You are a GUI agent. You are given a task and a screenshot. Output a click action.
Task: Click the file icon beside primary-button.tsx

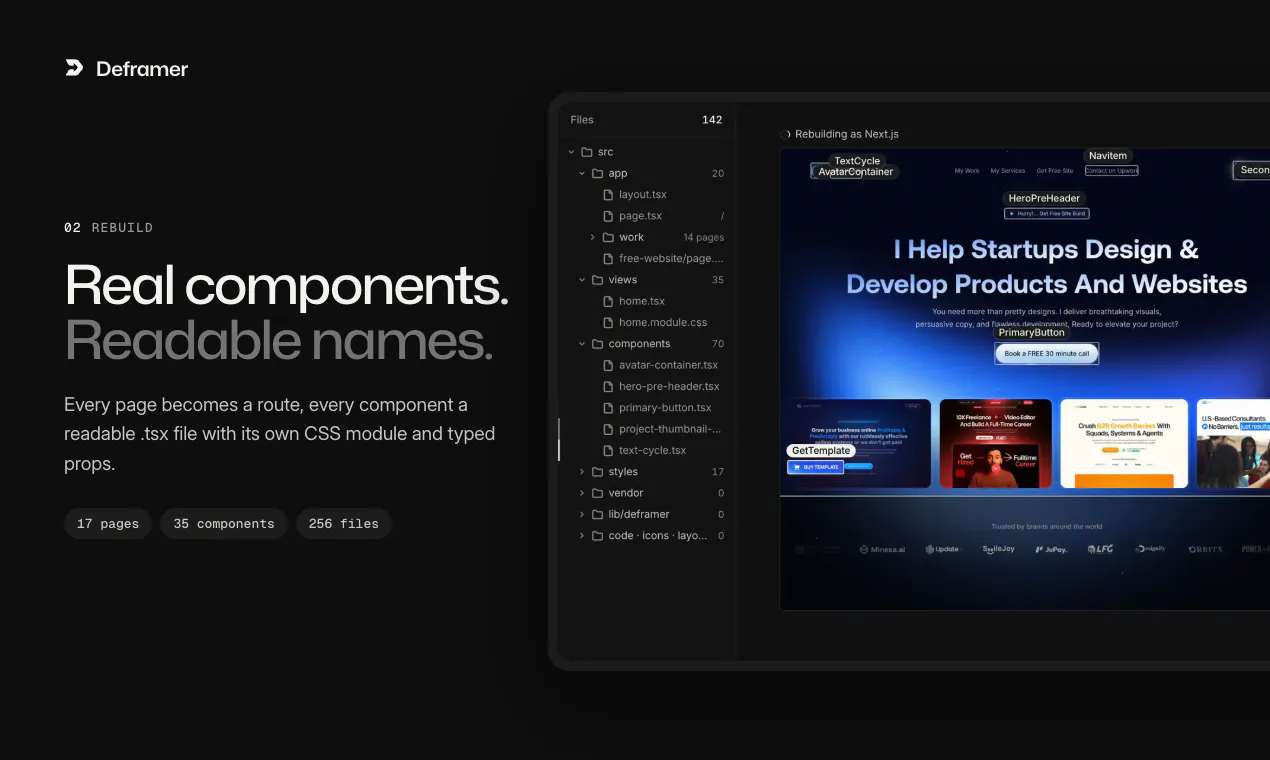point(608,408)
